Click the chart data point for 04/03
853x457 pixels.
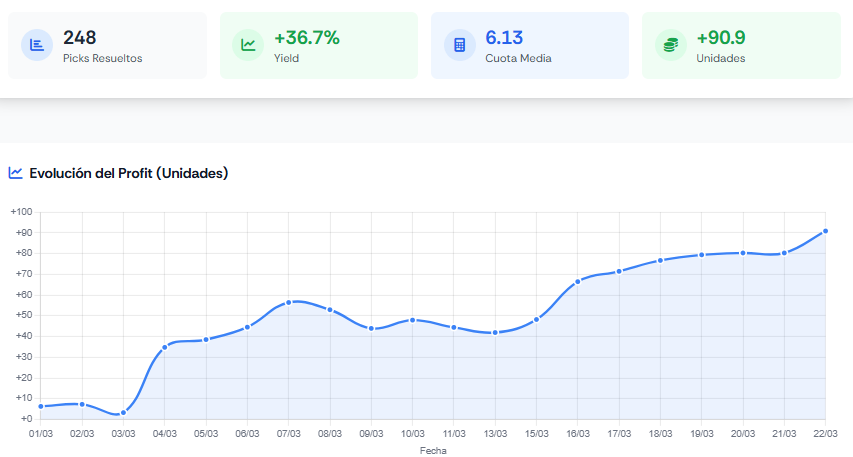pyautogui.click(x=165, y=347)
